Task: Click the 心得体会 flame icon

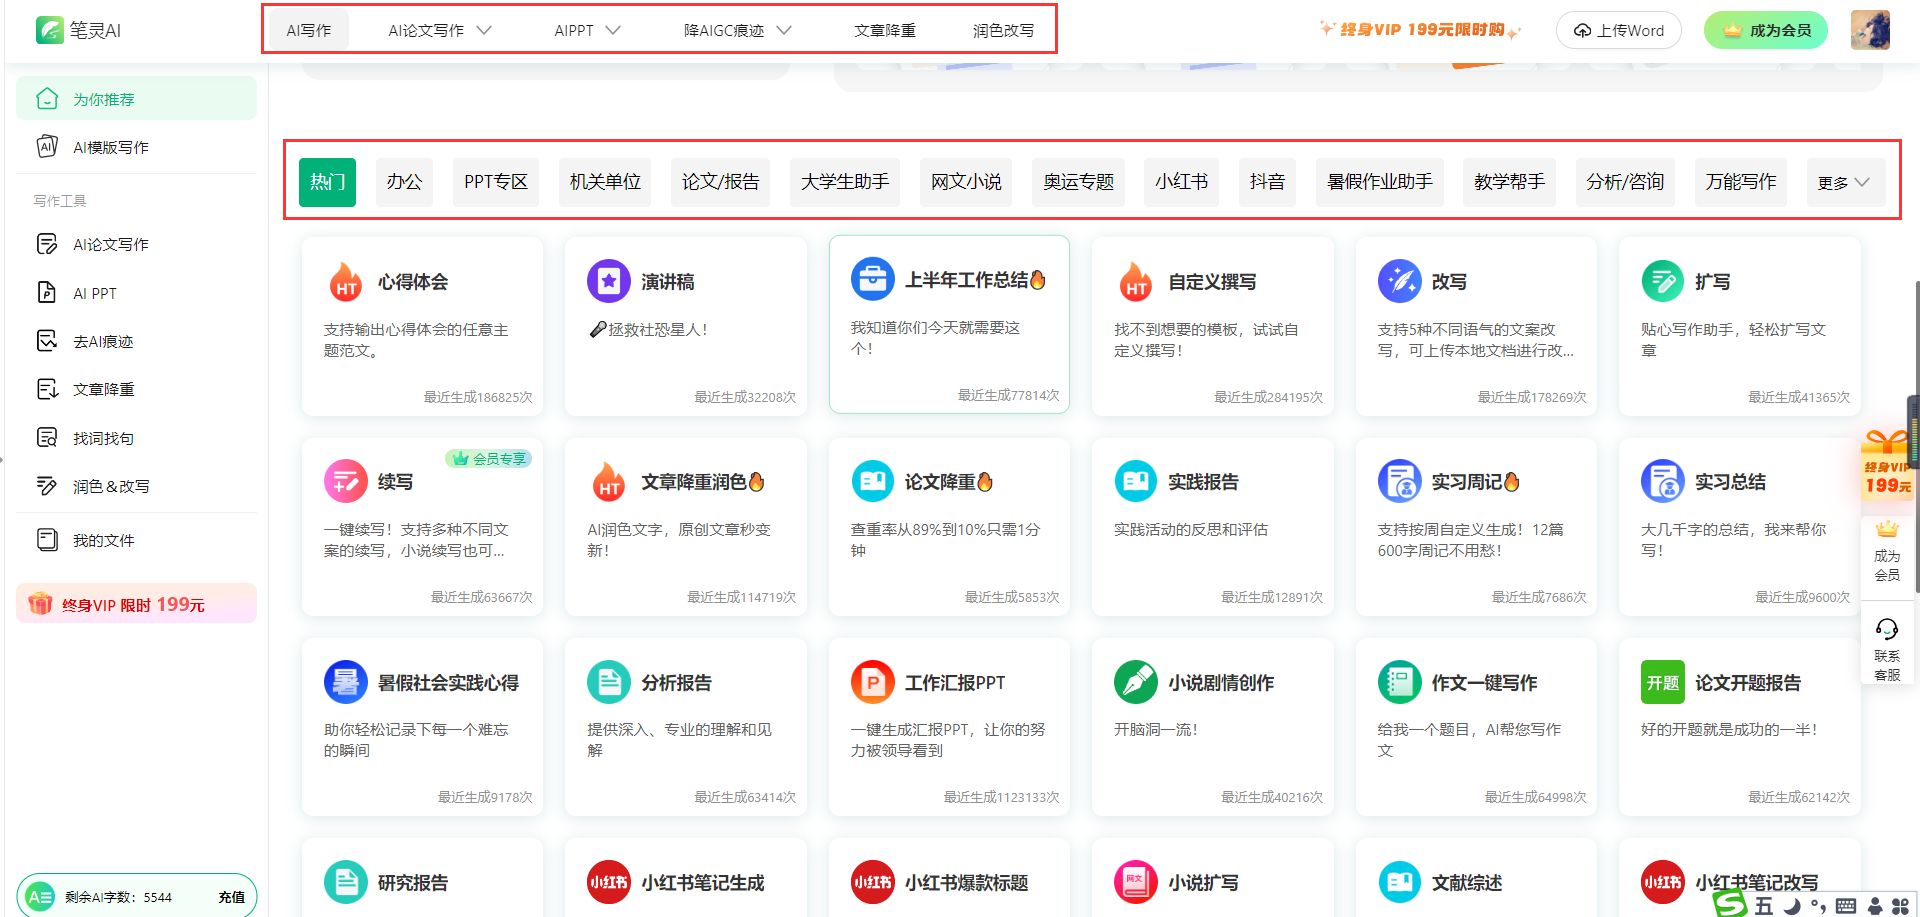Action: click(x=346, y=282)
